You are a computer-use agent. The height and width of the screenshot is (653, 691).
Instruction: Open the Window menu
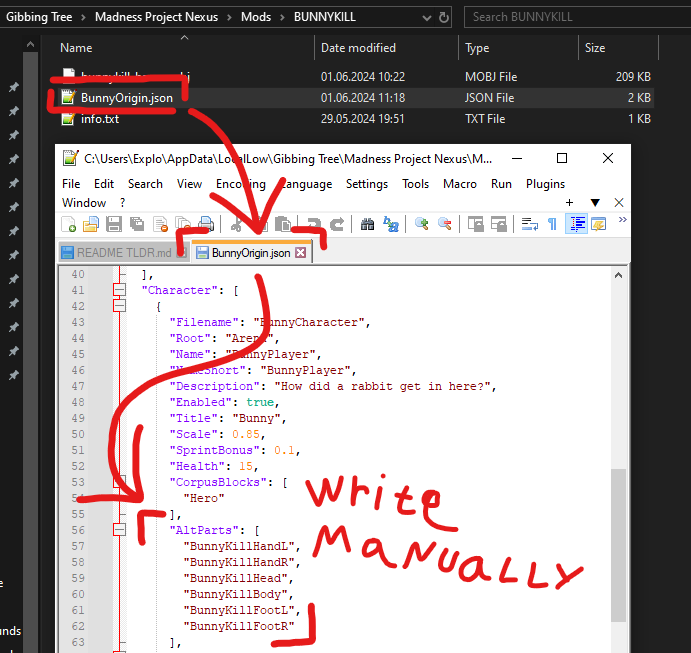point(84,203)
